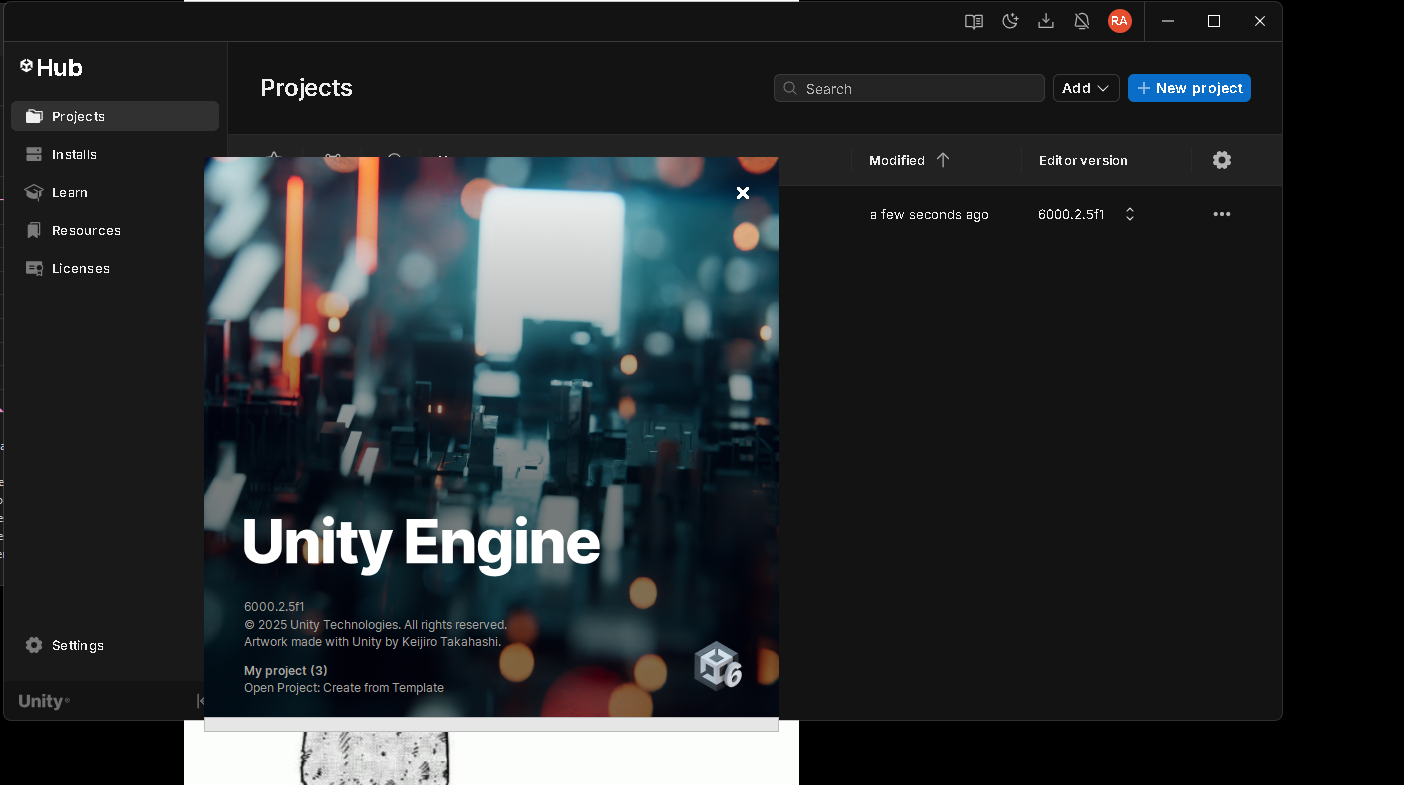Change editor version 6000.2.5f1 selector arrows

[x=1130, y=214]
